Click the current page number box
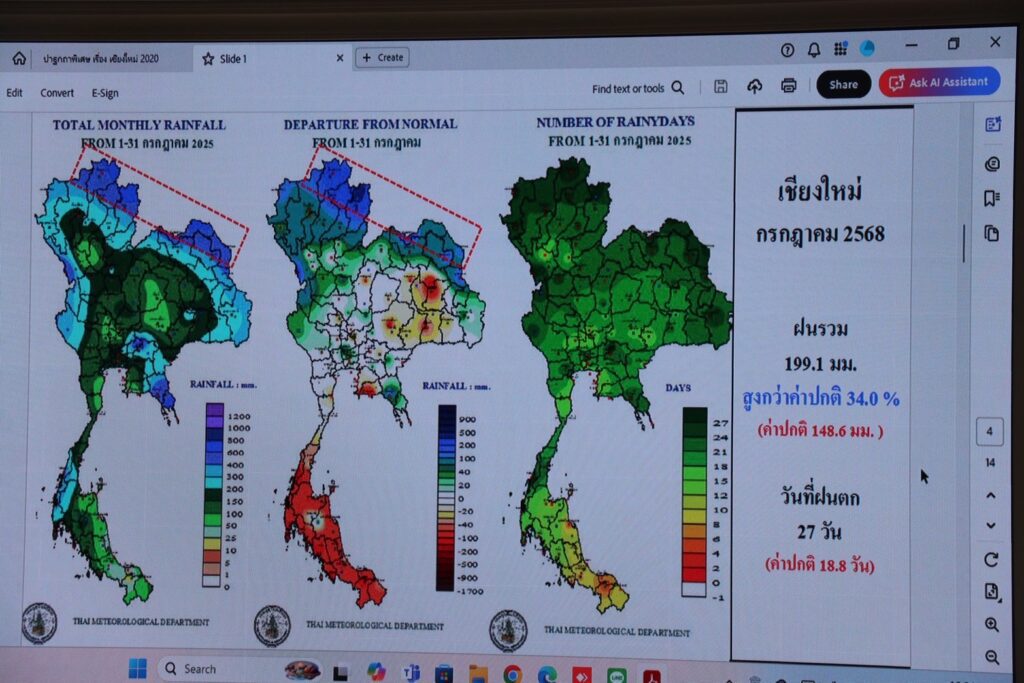This screenshot has height=683, width=1024. [x=990, y=432]
